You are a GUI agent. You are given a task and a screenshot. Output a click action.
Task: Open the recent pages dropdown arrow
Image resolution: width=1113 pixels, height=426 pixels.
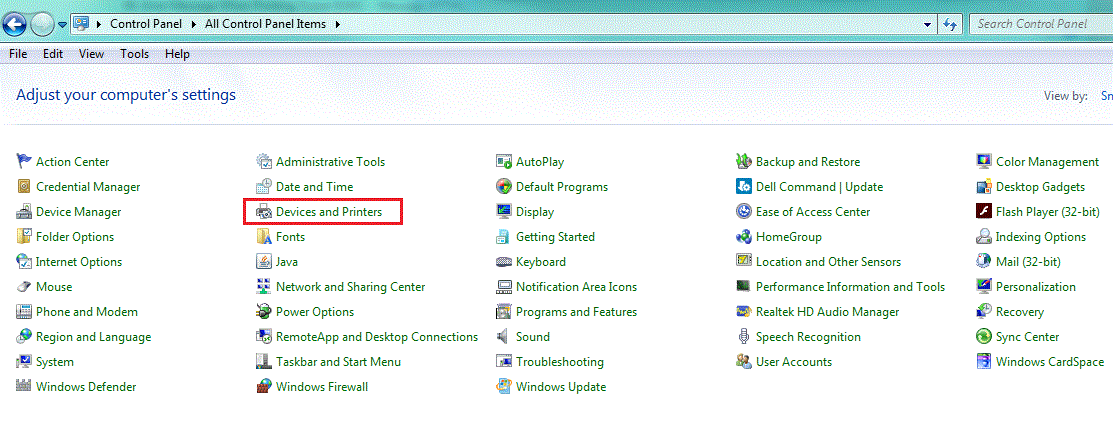pyautogui.click(x=62, y=24)
